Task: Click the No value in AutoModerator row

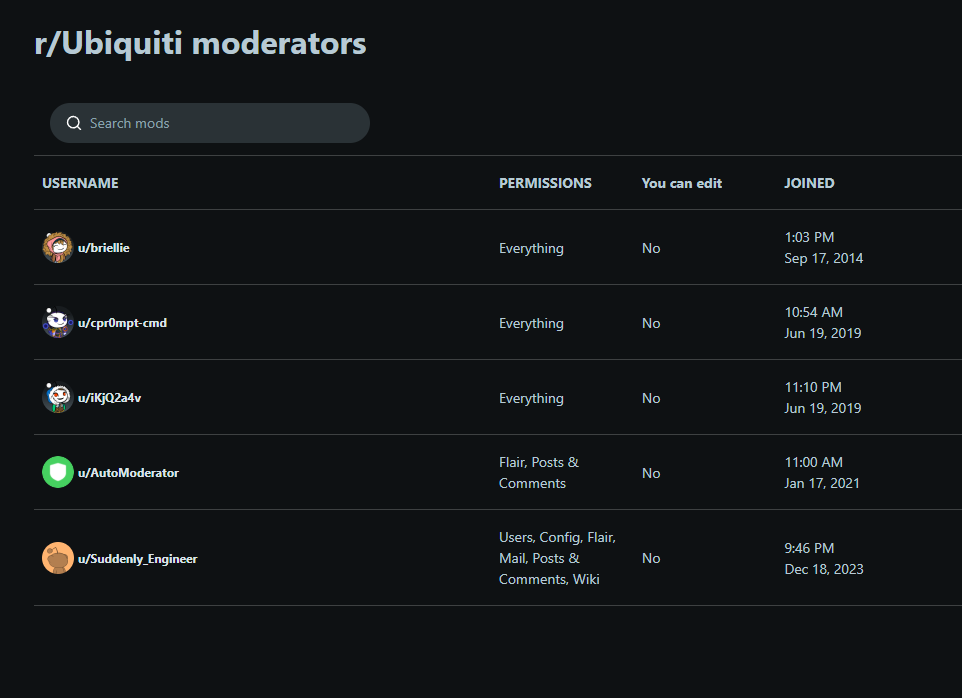Action: point(651,473)
